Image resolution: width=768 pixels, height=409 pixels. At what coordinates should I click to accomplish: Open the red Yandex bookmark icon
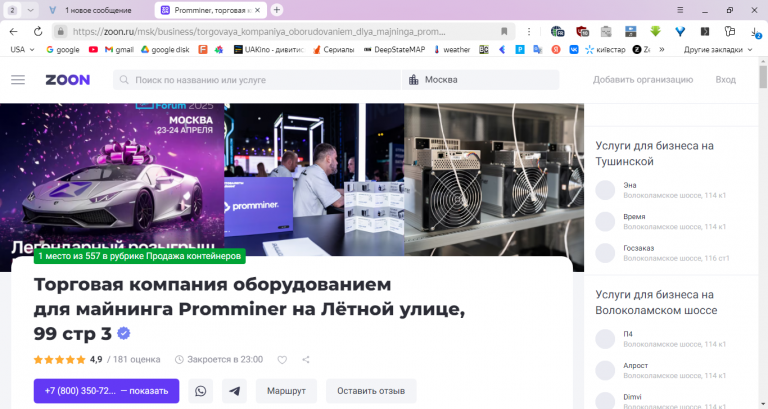pos(556,49)
